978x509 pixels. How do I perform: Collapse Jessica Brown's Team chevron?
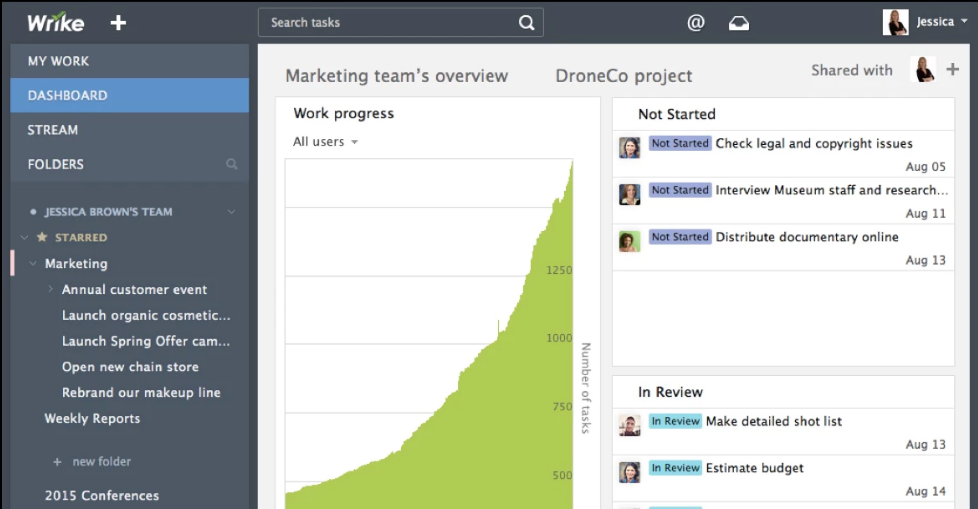click(x=231, y=211)
